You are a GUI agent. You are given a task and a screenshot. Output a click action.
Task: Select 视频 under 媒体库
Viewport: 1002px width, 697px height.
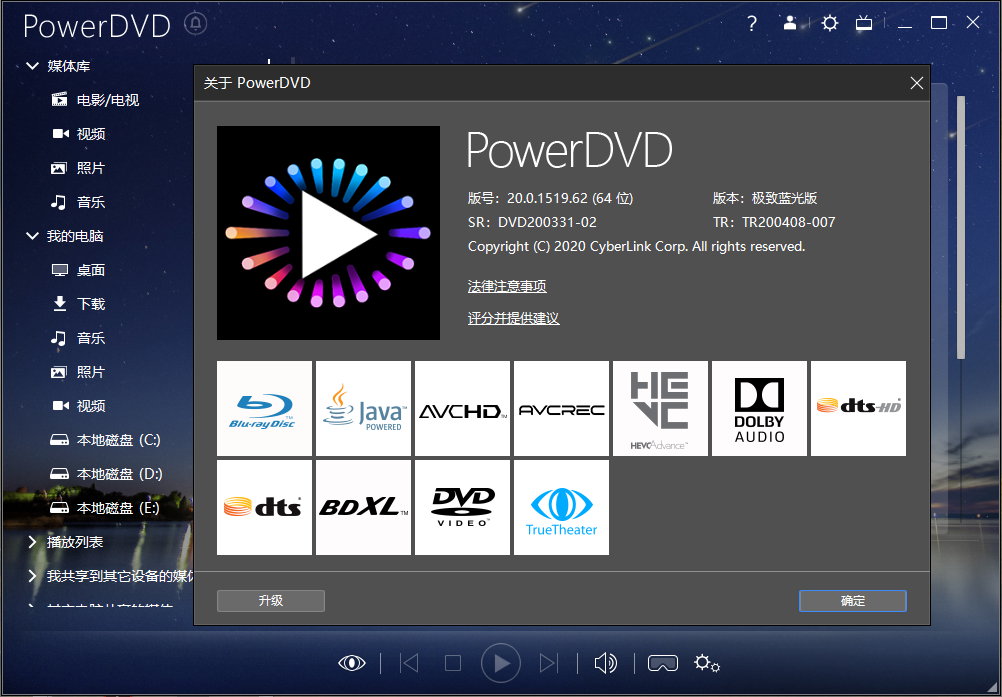pyautogui.click(x=78, y=134)
